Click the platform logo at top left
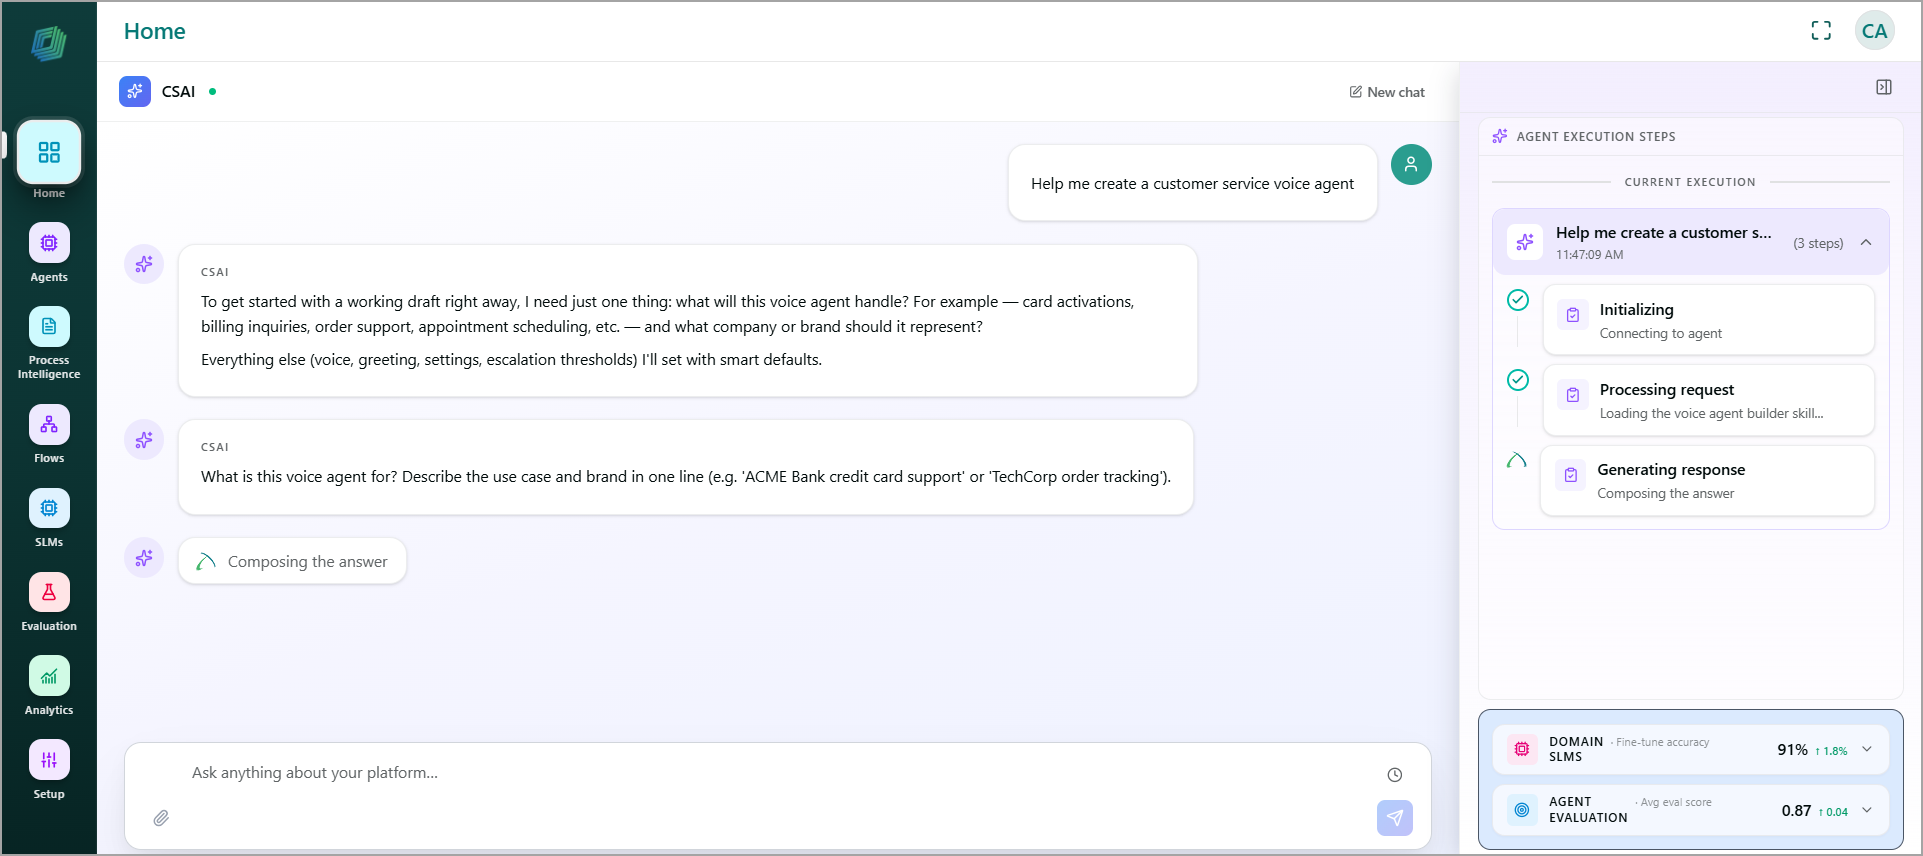 coord(48,43)
